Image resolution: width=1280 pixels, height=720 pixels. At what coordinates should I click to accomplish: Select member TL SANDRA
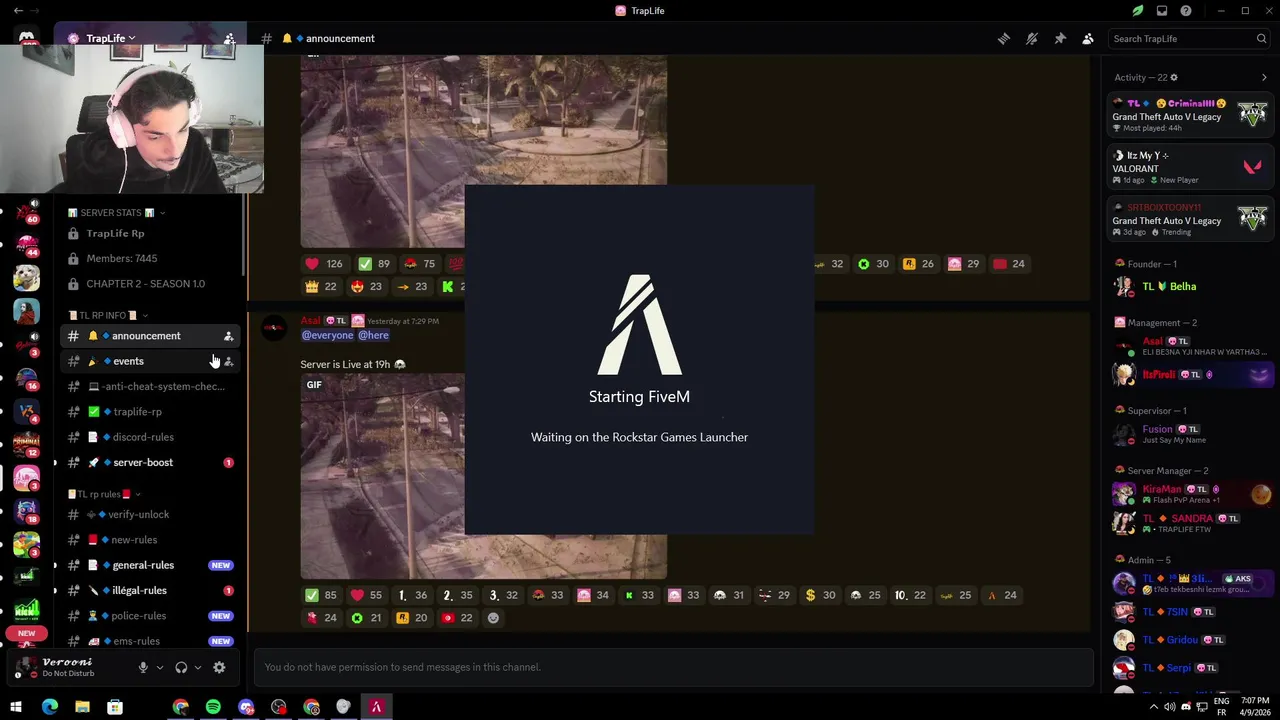1190,523
